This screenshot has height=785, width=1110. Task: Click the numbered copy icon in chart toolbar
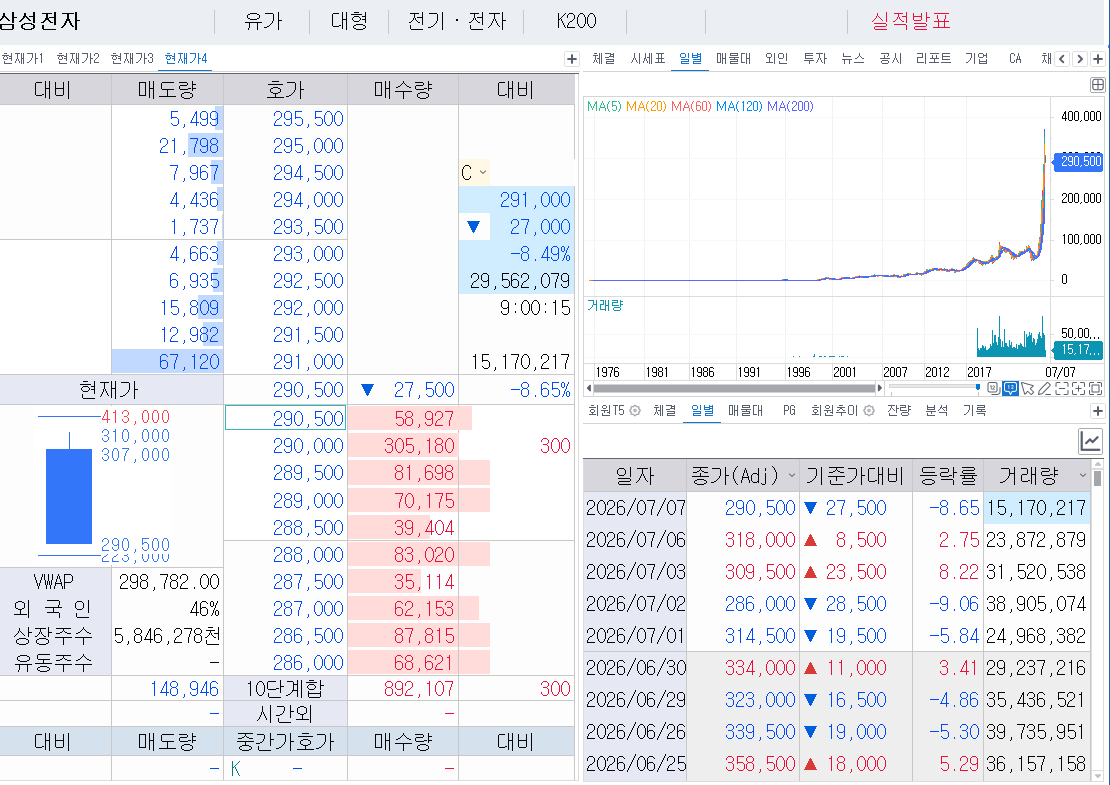pos(994,388)
